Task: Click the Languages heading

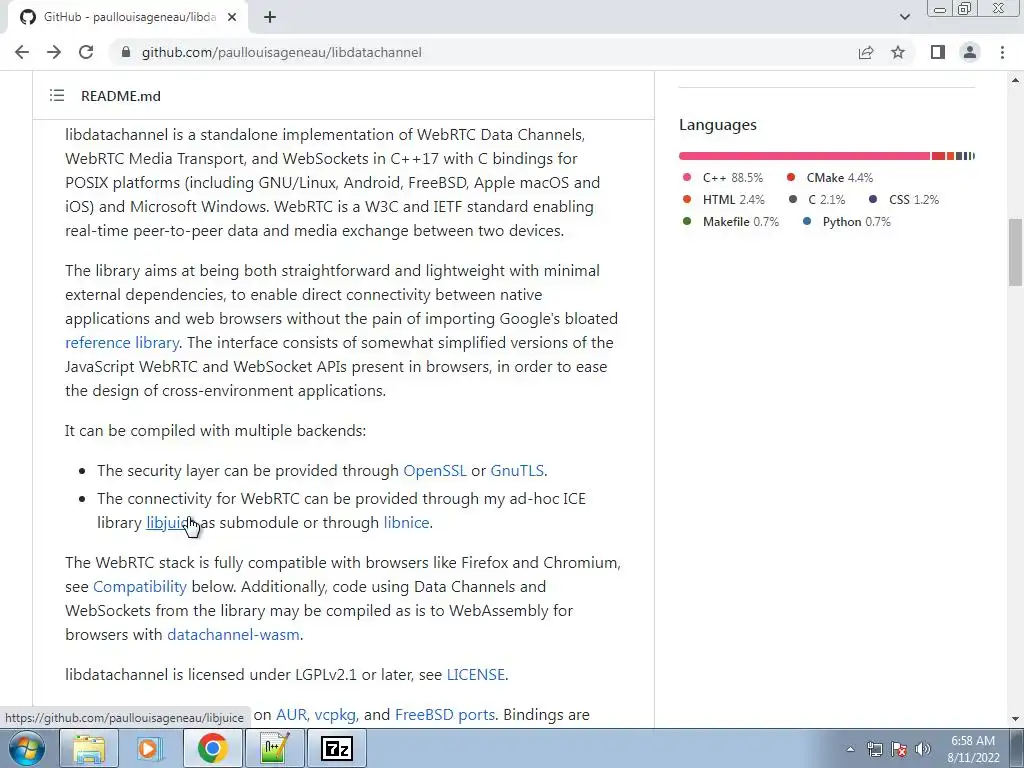Action: coord(718,125)
